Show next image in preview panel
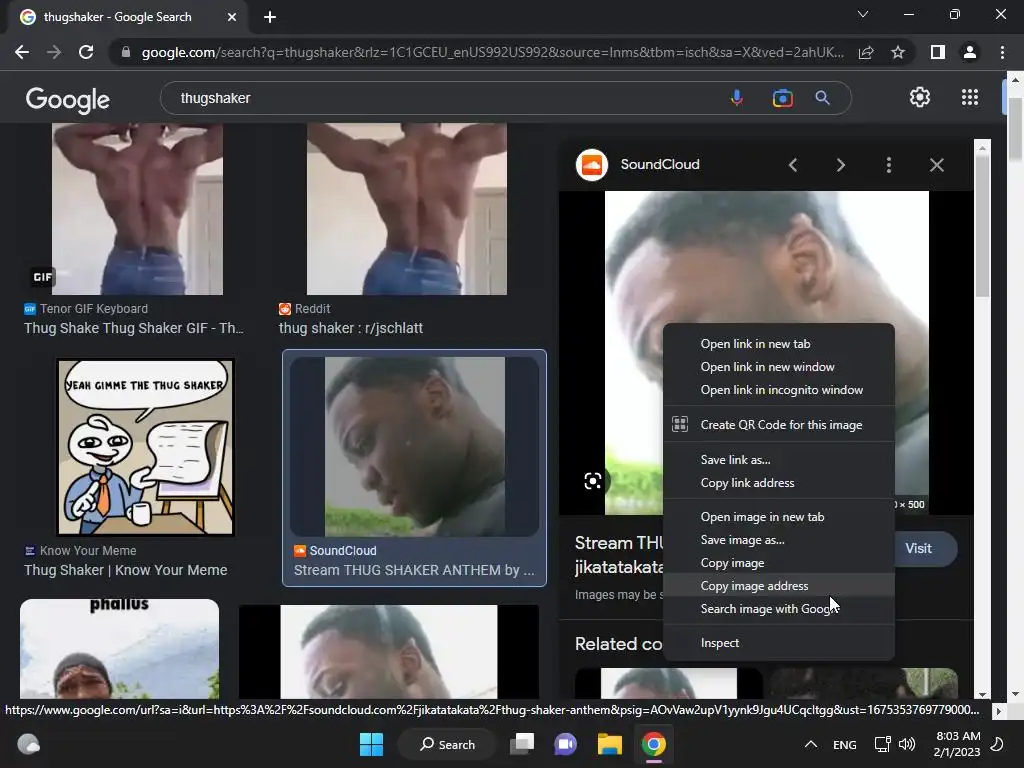1024x768 pixels. pos(840,165)
